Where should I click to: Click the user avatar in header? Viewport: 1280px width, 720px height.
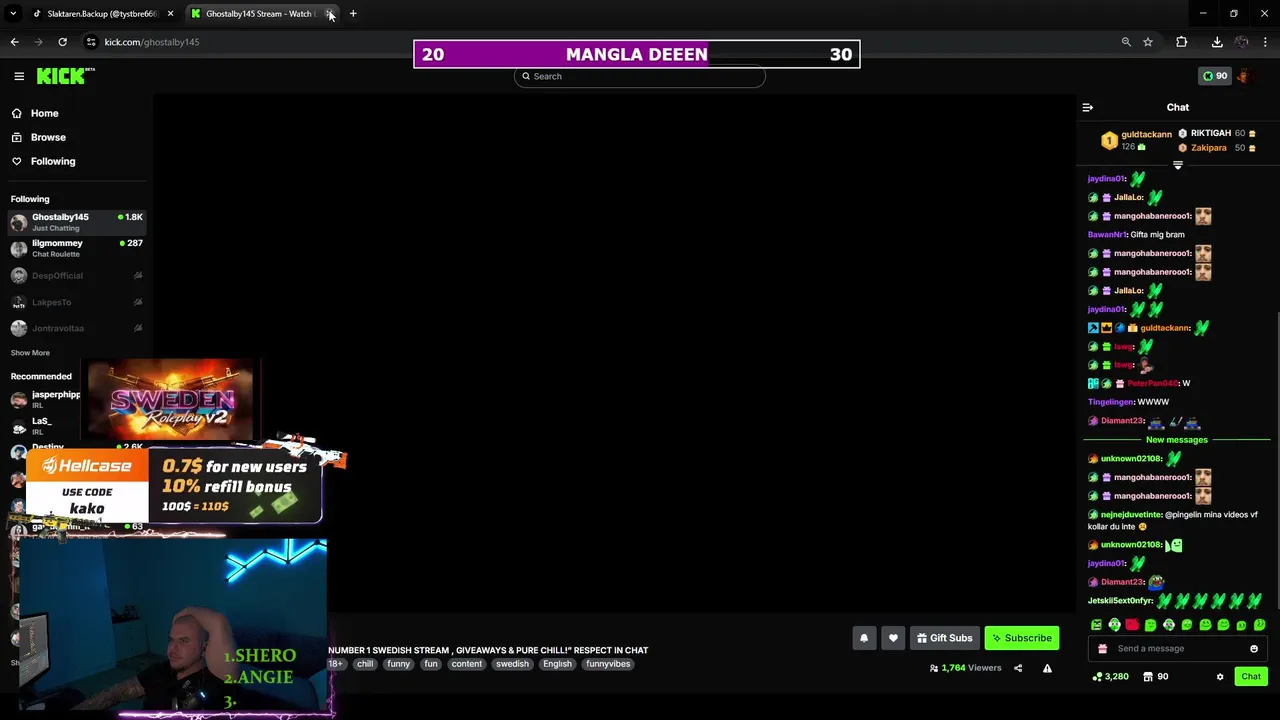click(x=1244, y=76)
